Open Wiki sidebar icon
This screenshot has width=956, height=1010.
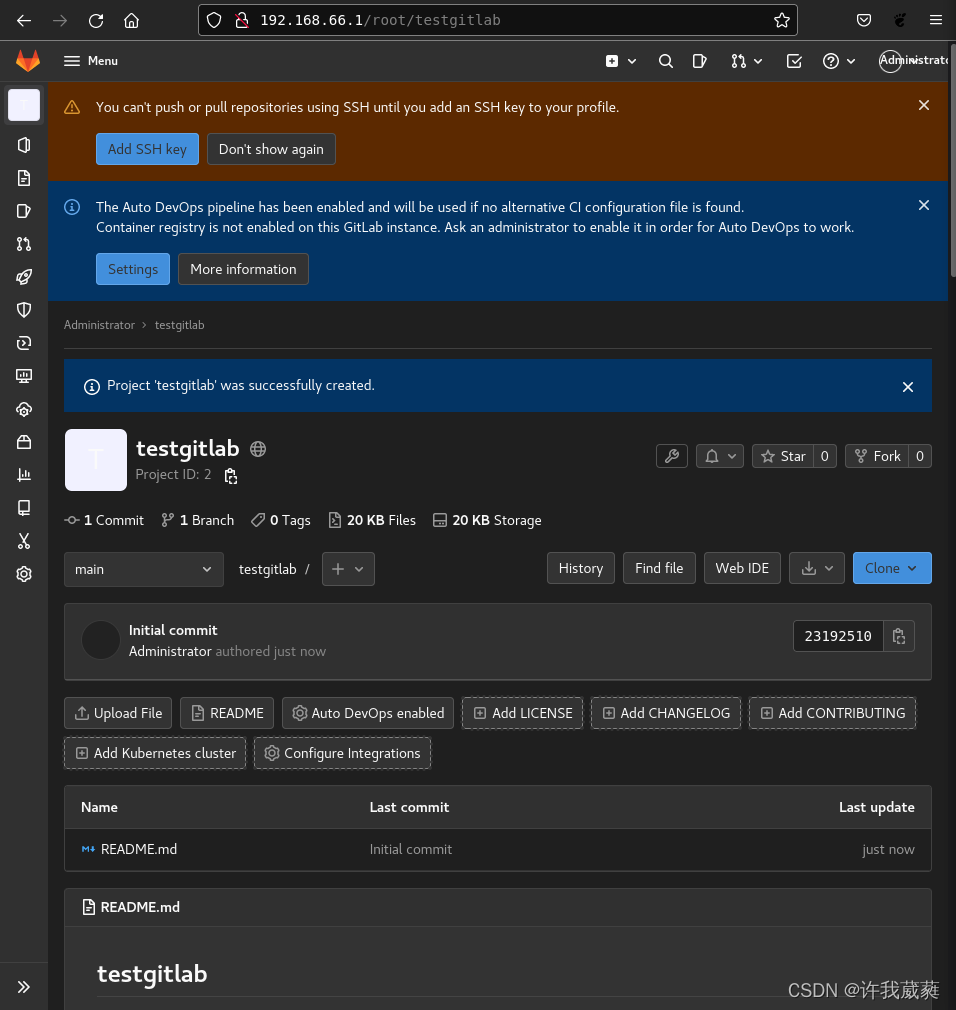(x=24, y=508)
